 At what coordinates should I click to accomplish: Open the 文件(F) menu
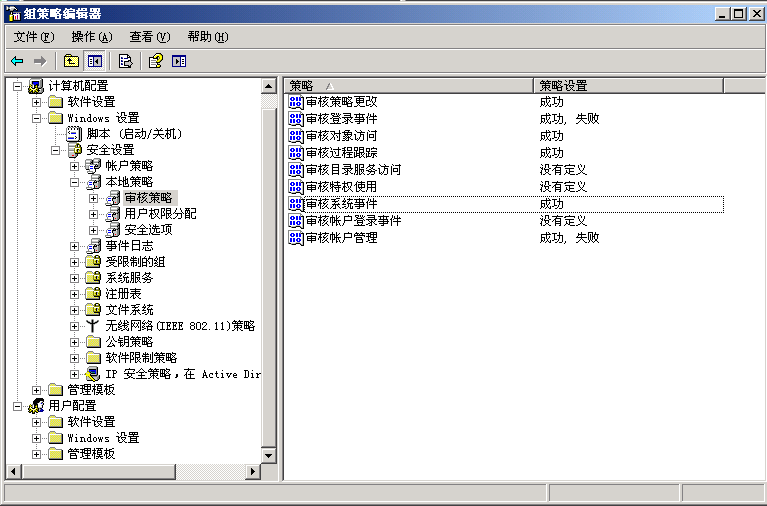(34, 37)
